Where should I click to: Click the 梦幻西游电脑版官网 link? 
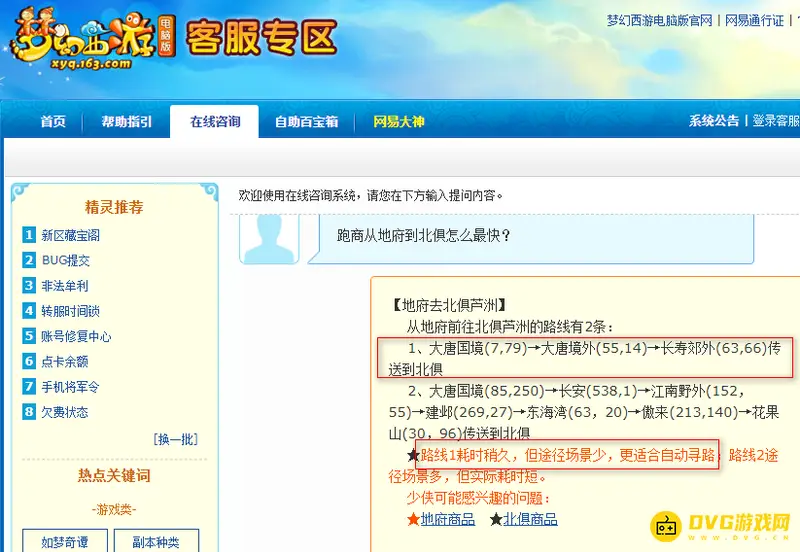click(659, 20)
